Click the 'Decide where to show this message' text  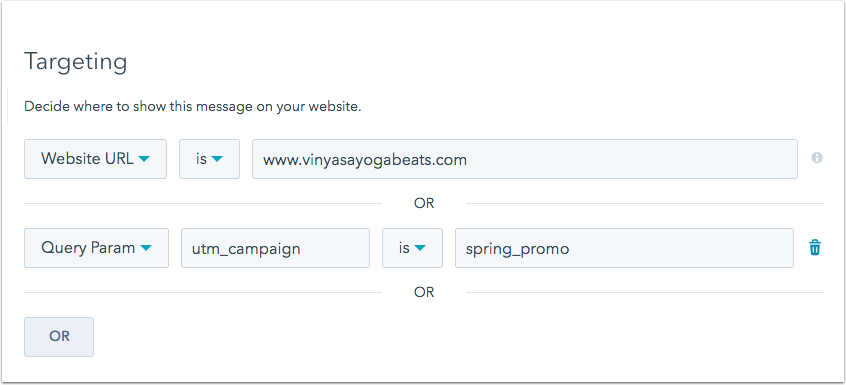tap(193, 107)
